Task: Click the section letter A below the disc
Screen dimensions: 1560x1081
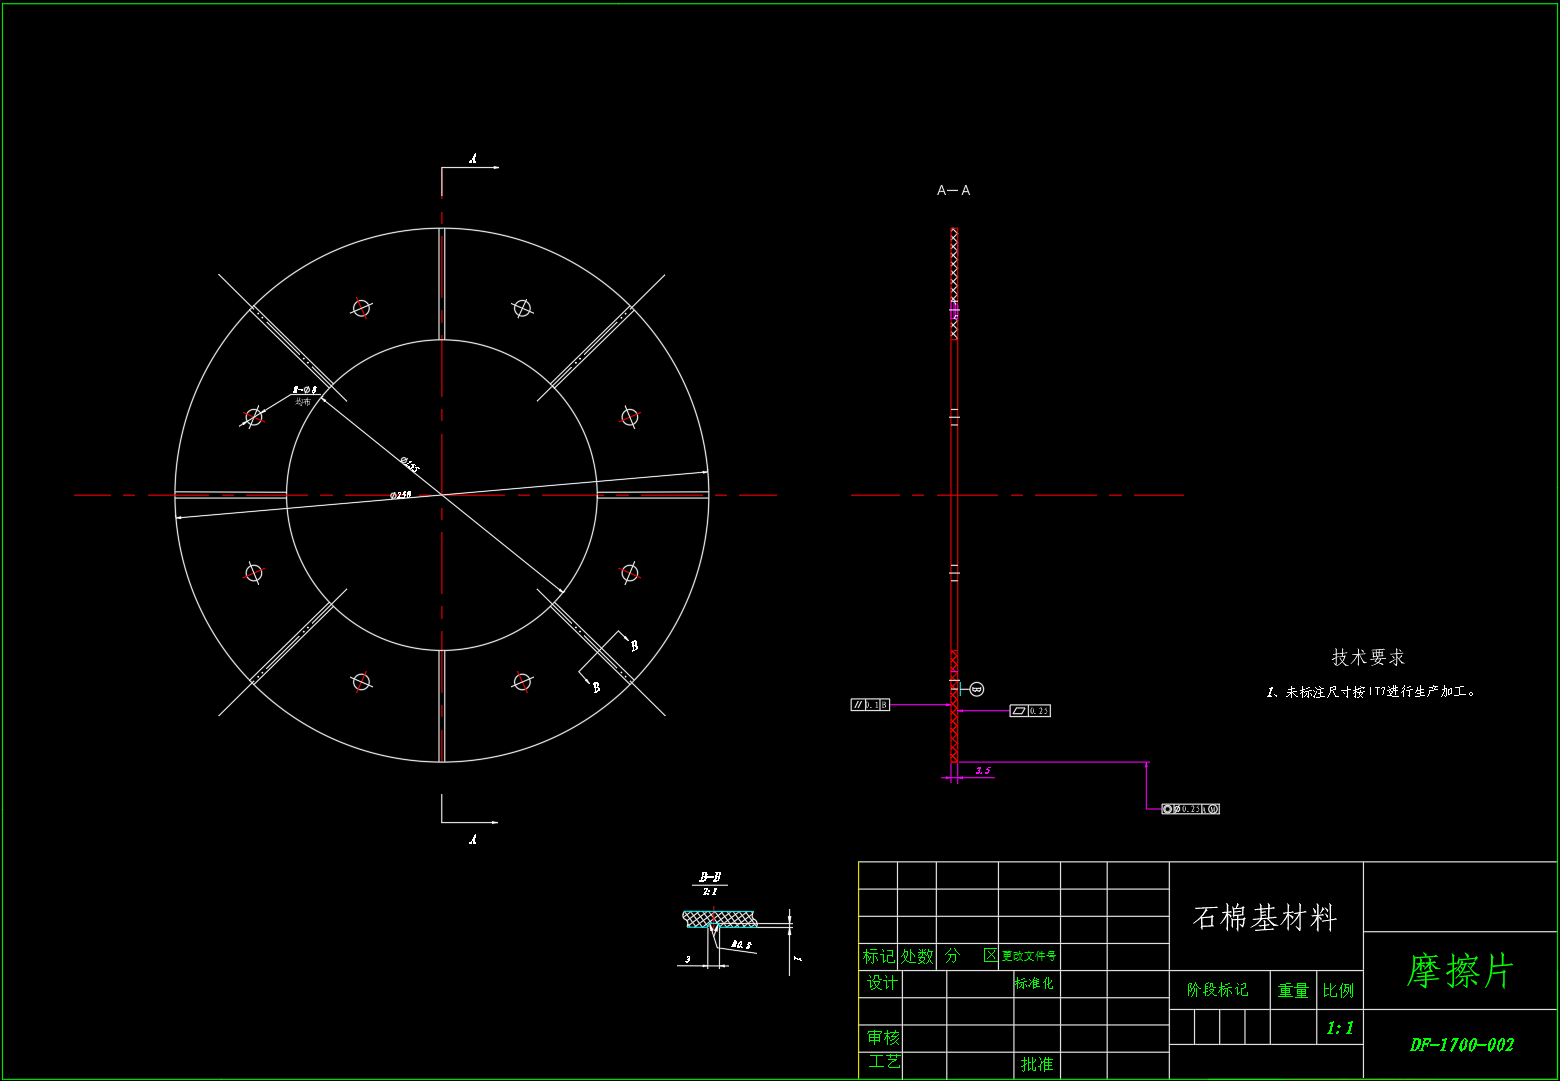Action: [473, 840]
